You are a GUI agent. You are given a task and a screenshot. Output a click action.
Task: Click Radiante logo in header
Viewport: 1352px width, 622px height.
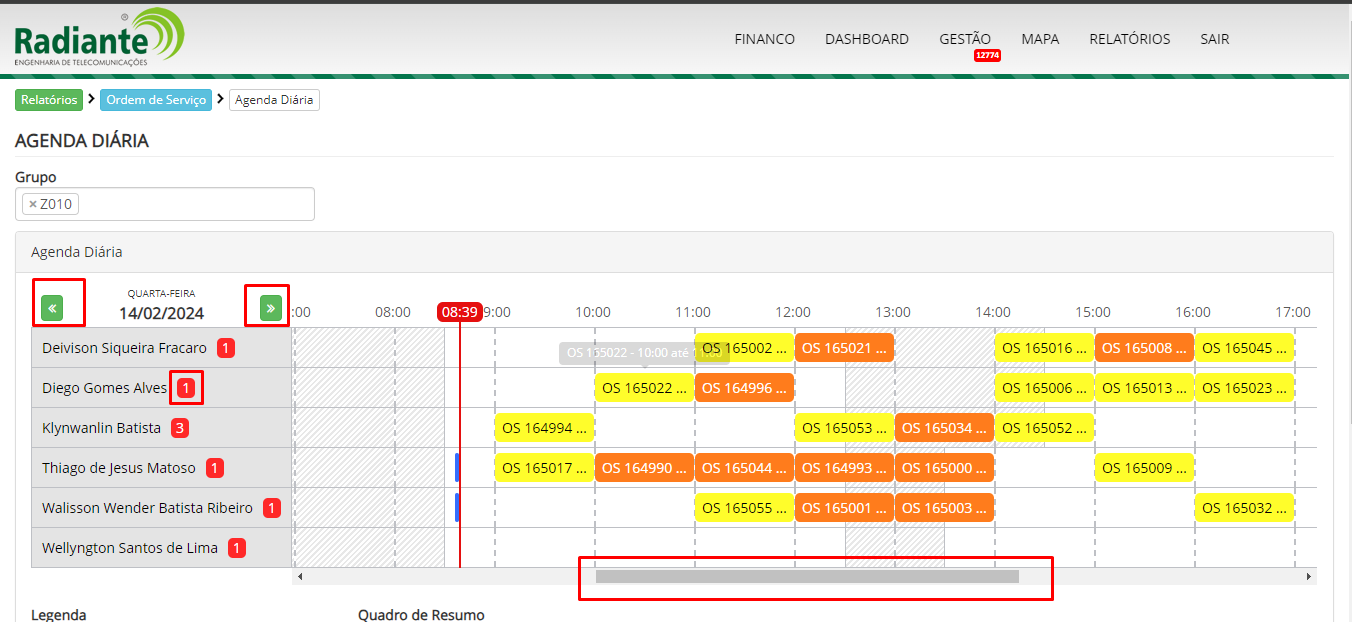(x=99, y=38)
